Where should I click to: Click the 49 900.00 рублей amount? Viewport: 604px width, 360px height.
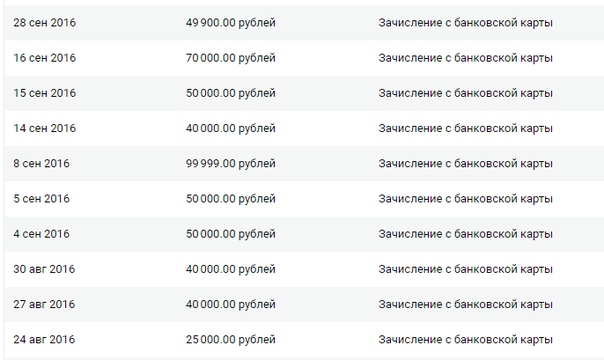[230, 23]
